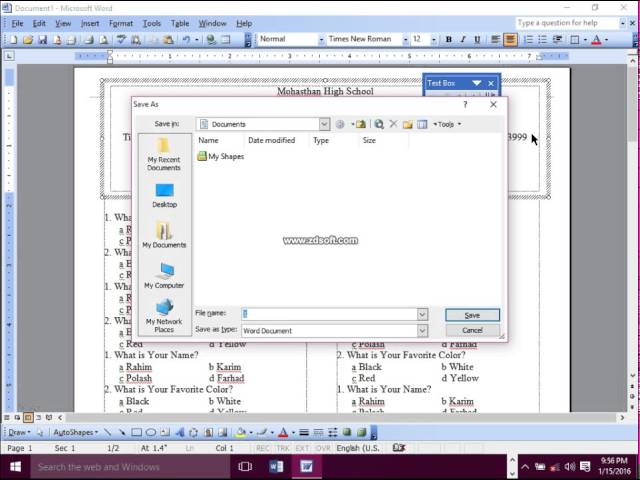Click the Fill Color paint bucket icon
This screenshot has height=480, width=640.
point(241,432)
